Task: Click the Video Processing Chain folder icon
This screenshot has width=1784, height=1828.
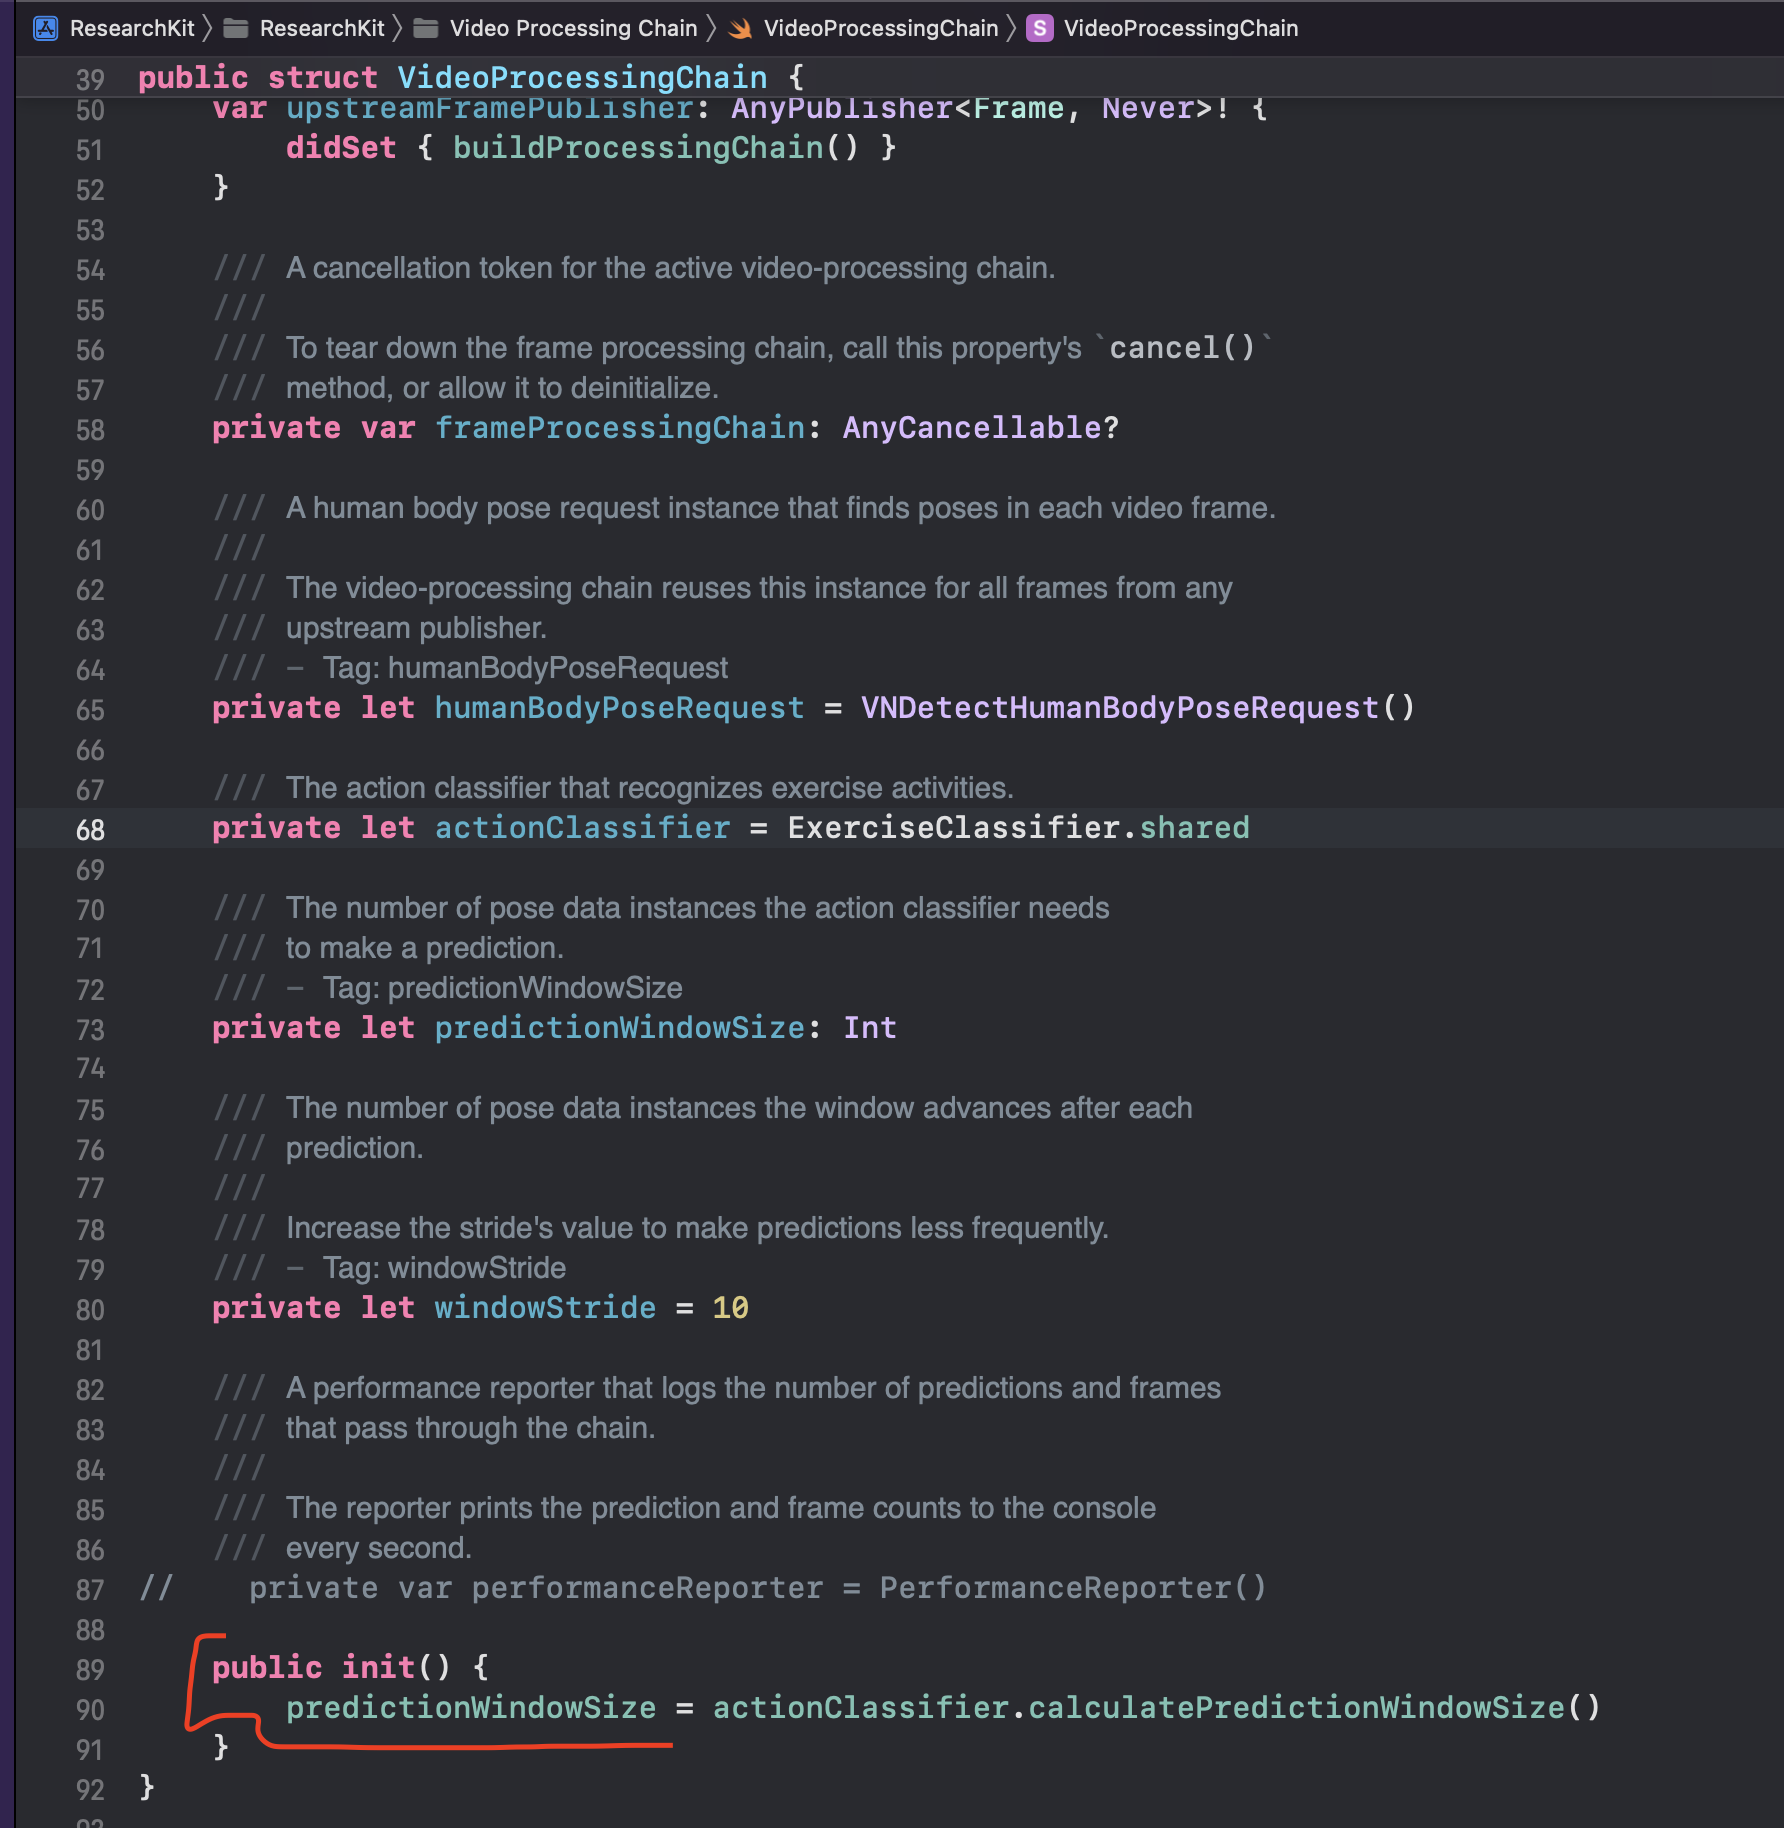Action: point(426,28)
